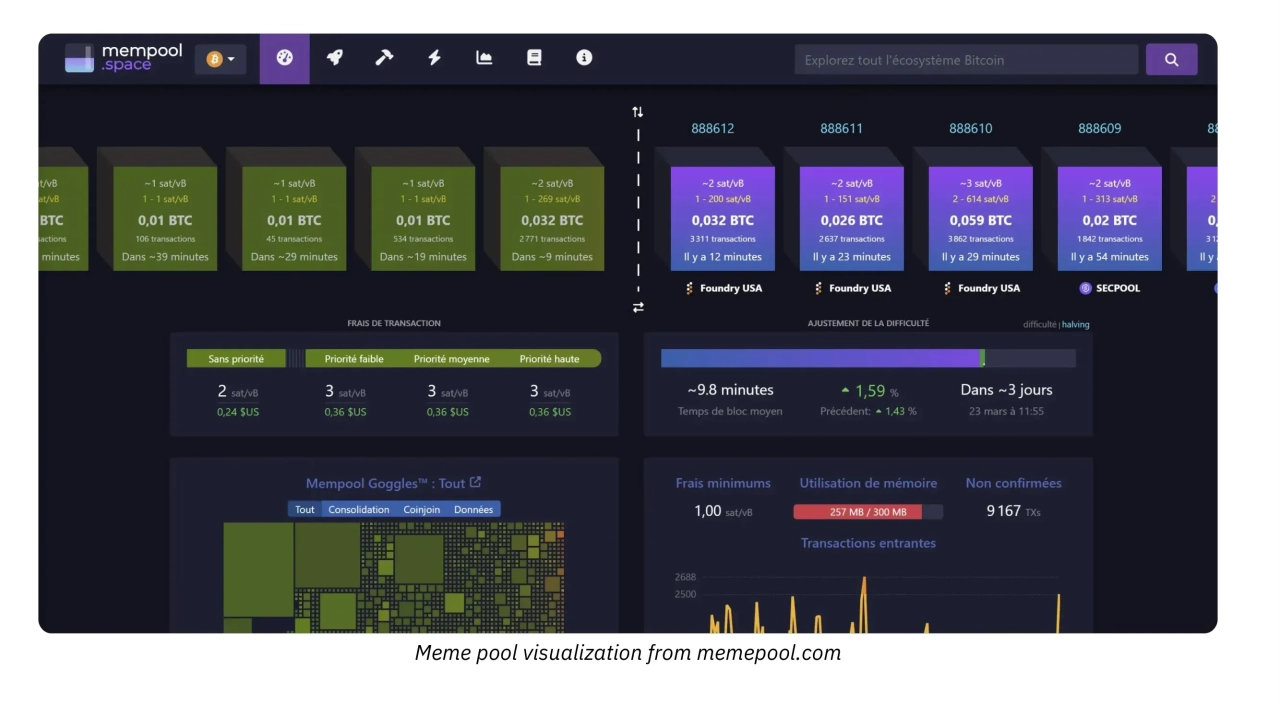Click the mempool.space logo
This screenshot has width=1280, height=704.
[x=123, y=59]
